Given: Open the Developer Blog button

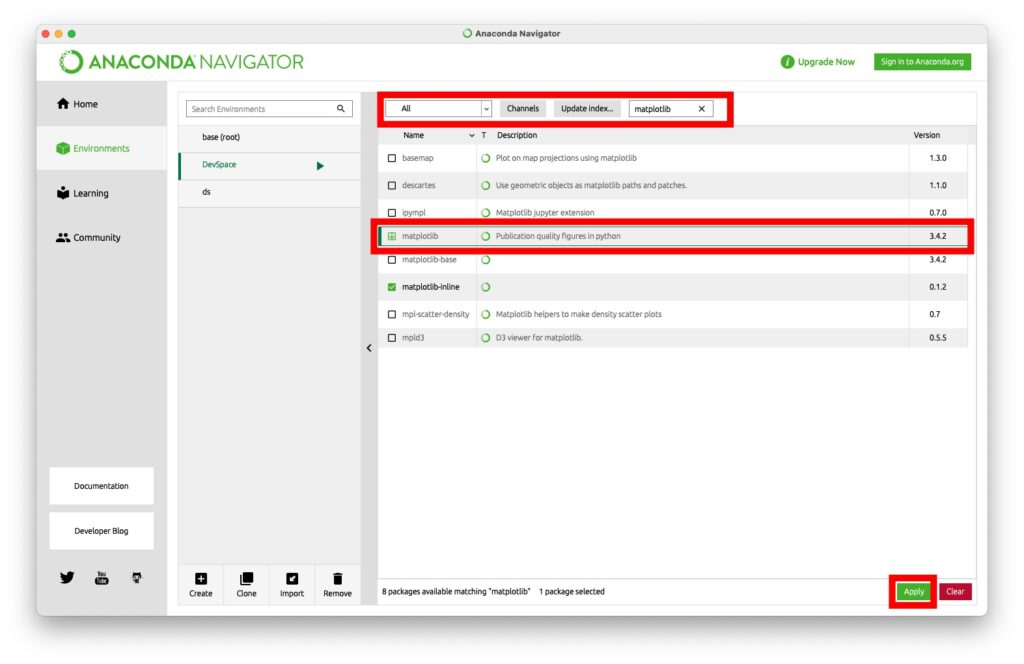Looking at the screenshot, I should click(x=101, y=531).
